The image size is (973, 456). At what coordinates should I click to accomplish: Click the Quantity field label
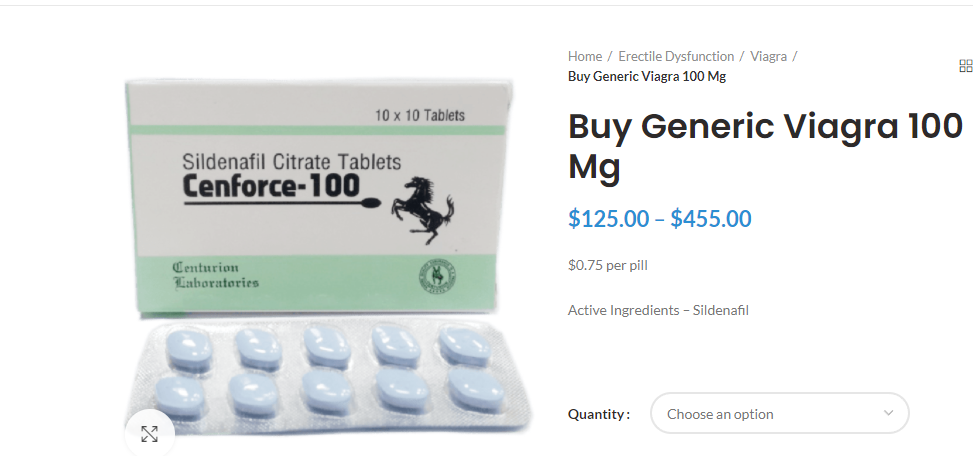click(599, 414)
